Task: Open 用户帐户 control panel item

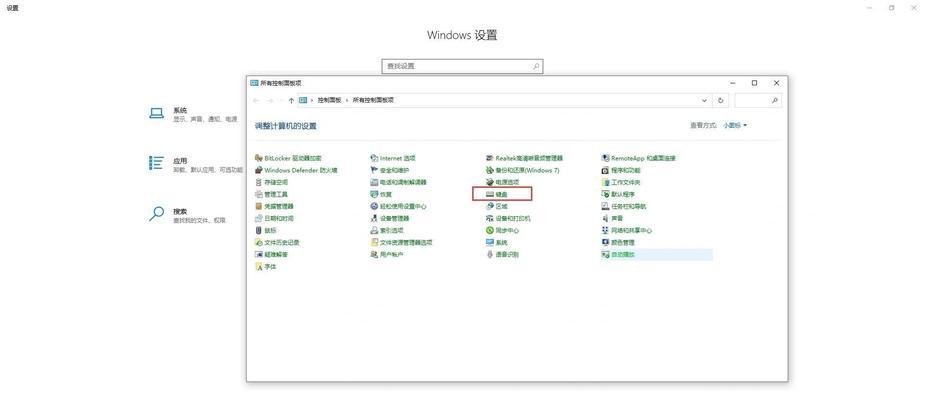Action: [x=387, y=254]
